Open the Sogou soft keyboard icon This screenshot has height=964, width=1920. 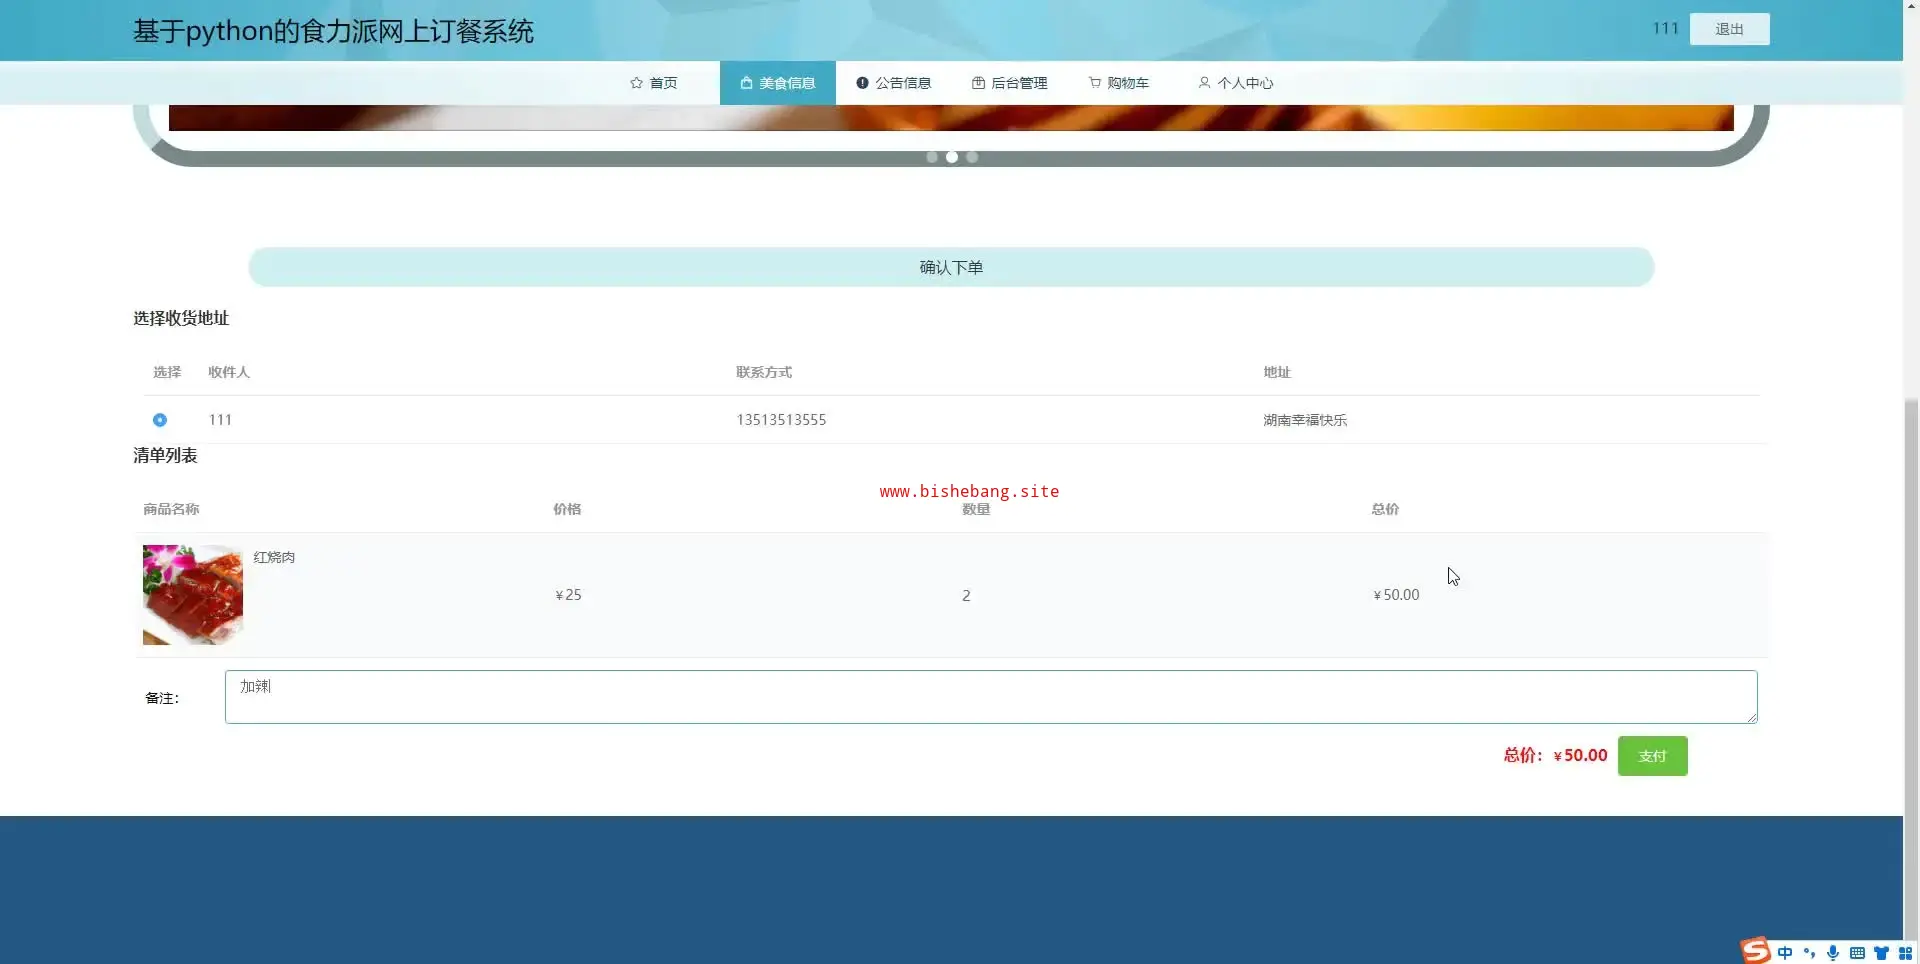1857,953
